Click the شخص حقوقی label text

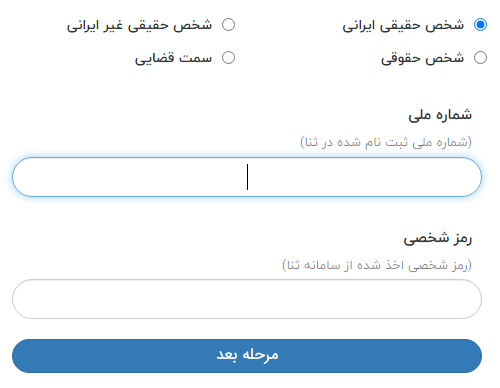pos(422,58)
